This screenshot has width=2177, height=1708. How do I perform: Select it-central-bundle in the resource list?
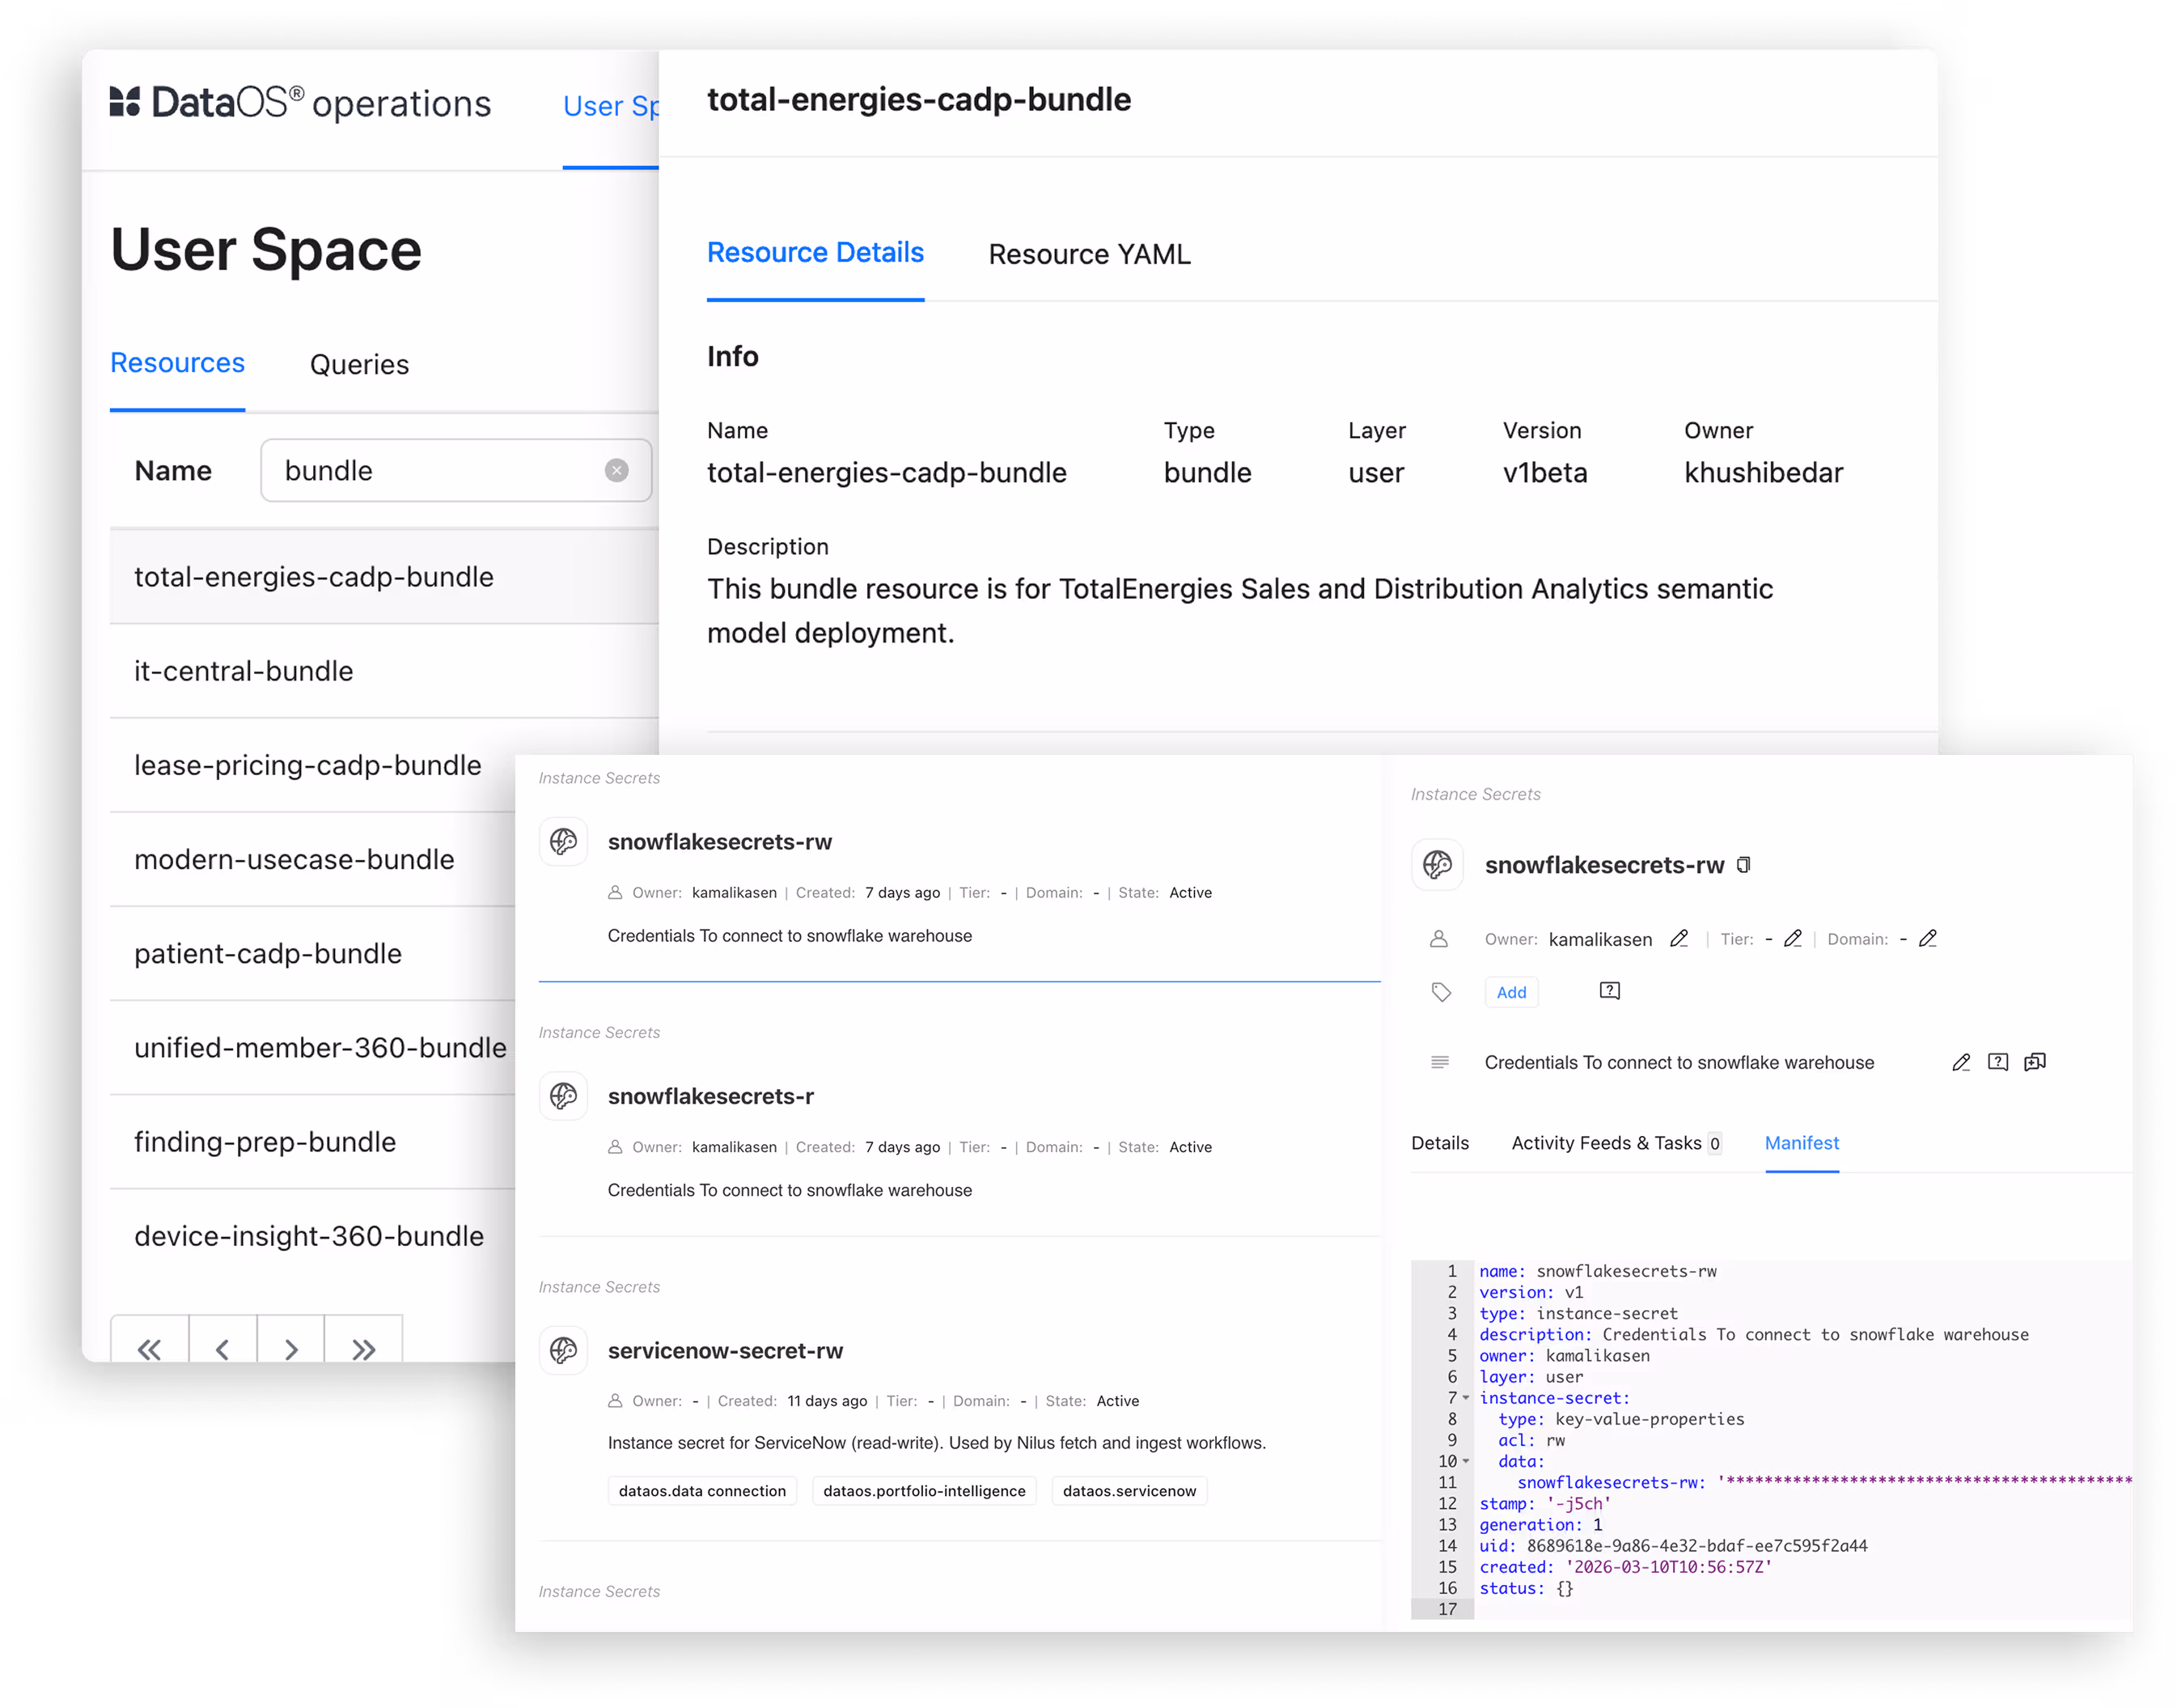pyautogui.click(x=244, y=671)
